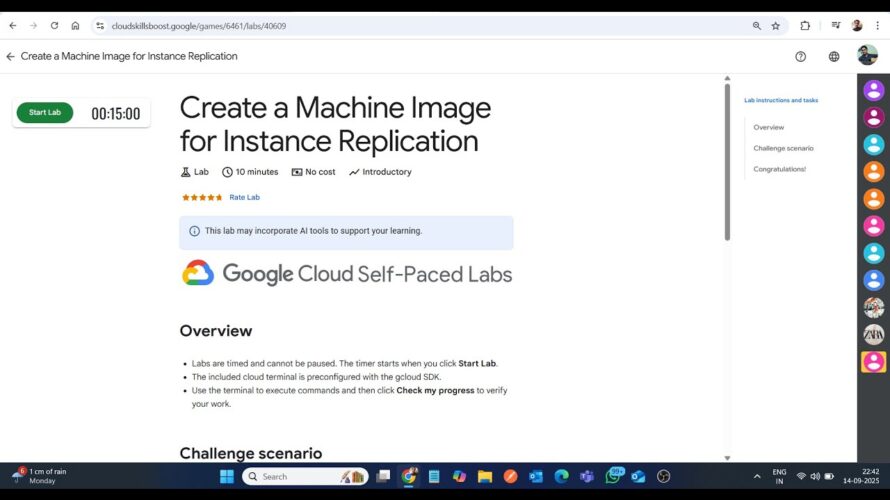Click the browser forward arrow
890x500 pixels.
[33, 26]
